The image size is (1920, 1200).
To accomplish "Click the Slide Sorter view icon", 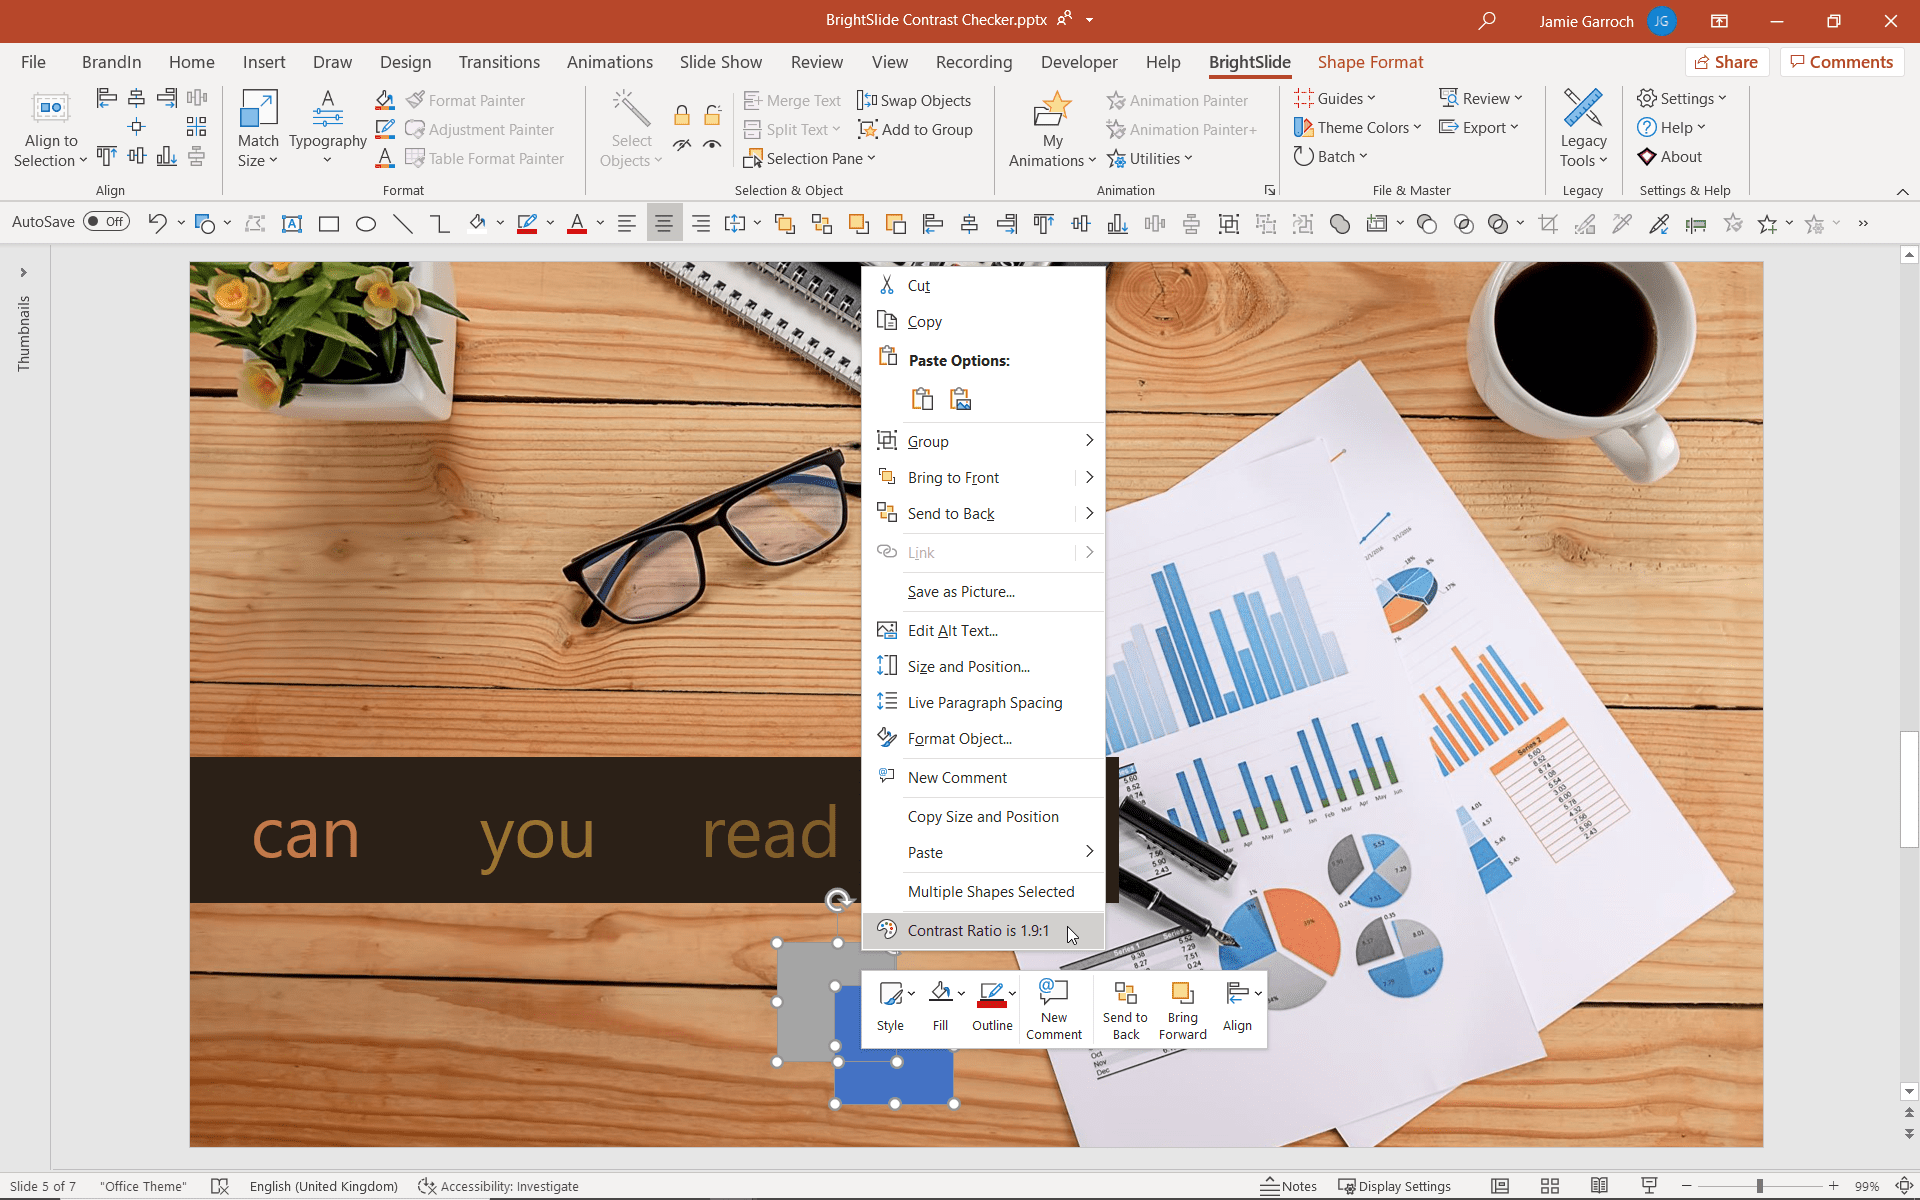I will click(1550, 1186).
